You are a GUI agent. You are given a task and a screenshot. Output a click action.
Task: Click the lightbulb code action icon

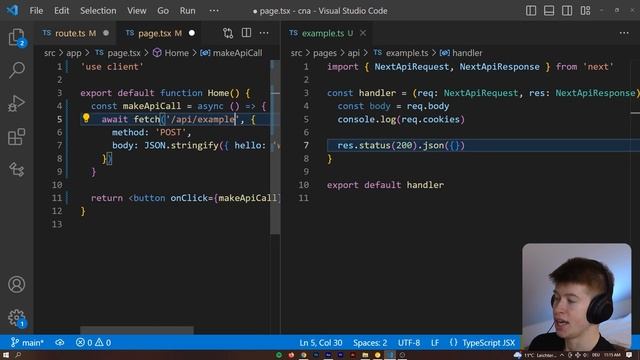tap(86, 118)
